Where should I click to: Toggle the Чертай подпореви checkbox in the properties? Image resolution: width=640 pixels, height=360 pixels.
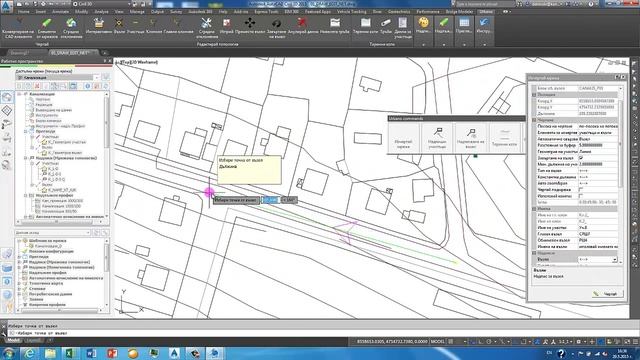tap(581, 189)
